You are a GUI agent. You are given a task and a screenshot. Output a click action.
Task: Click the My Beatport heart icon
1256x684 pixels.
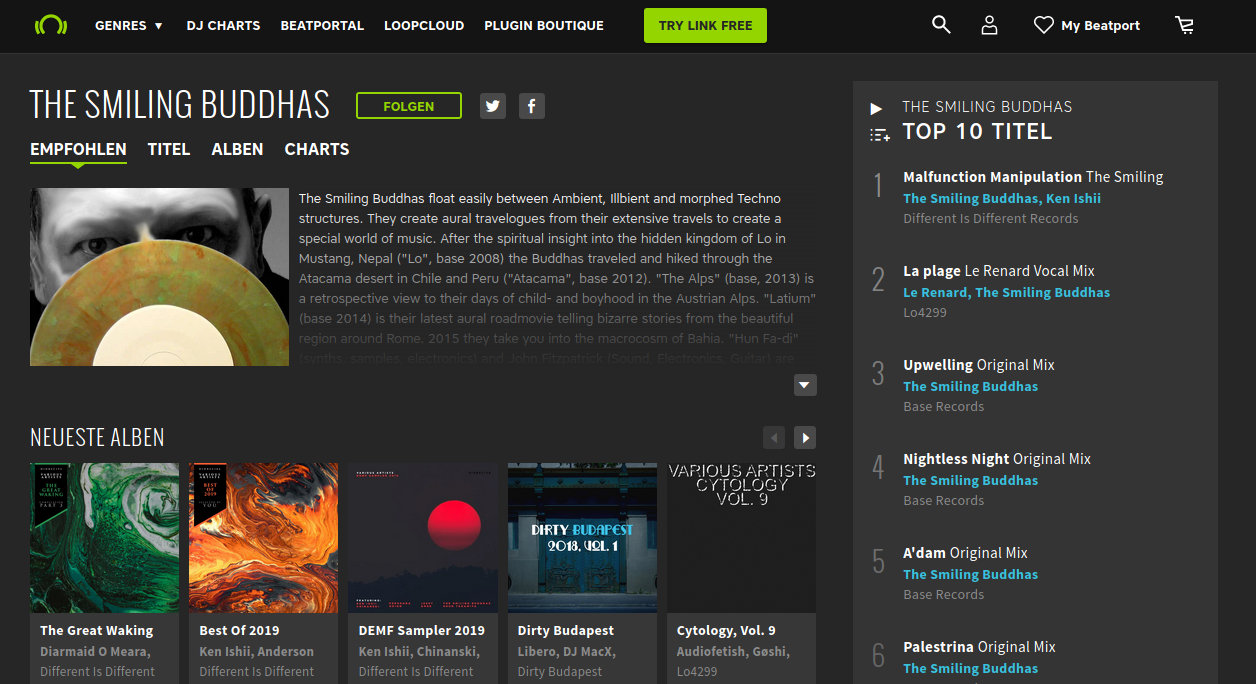(1044, 25)
